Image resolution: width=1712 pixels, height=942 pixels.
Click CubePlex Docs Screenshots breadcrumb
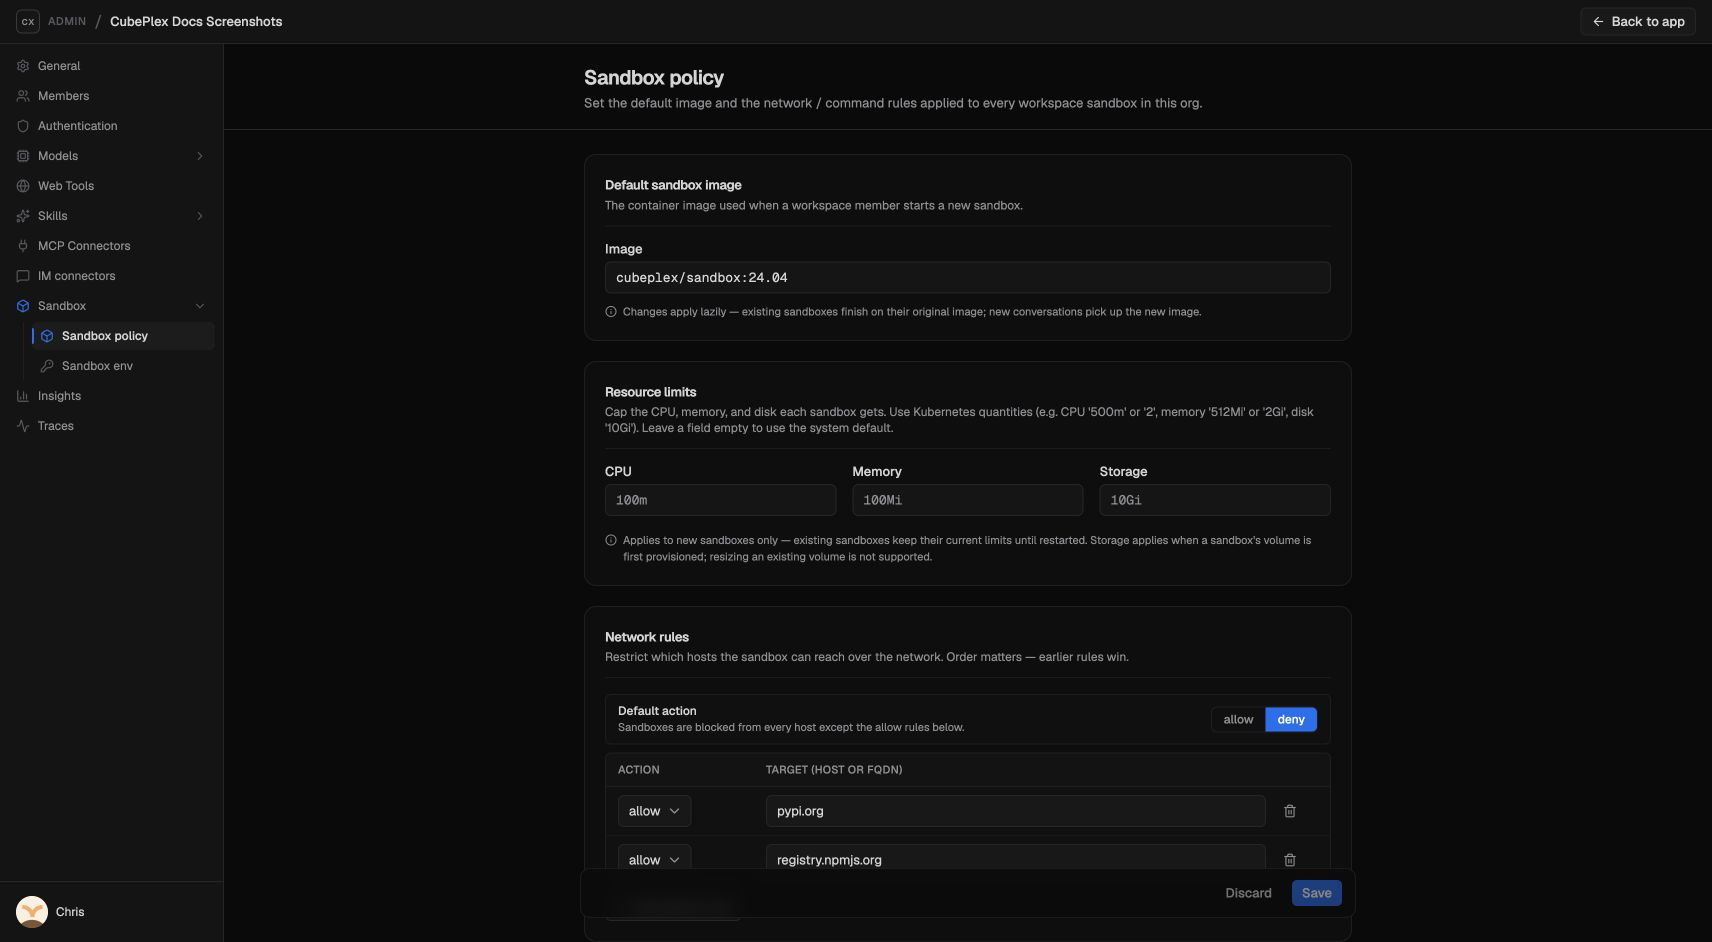point(196,21)
